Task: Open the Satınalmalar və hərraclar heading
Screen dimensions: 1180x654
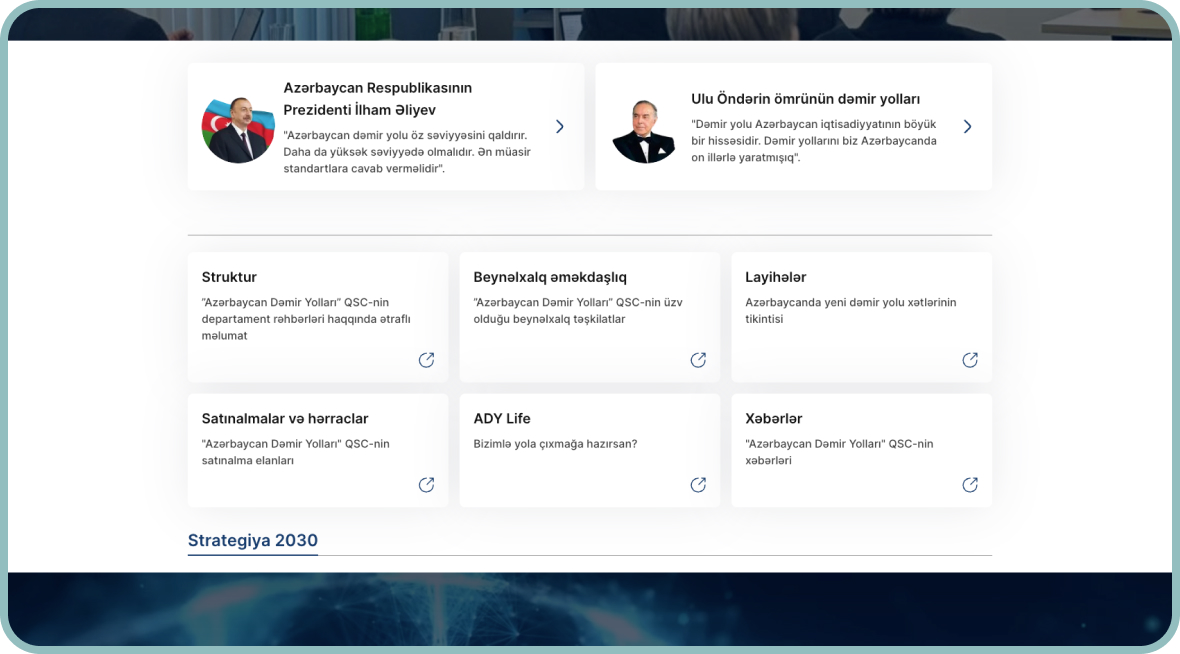Action: point(285,419)
